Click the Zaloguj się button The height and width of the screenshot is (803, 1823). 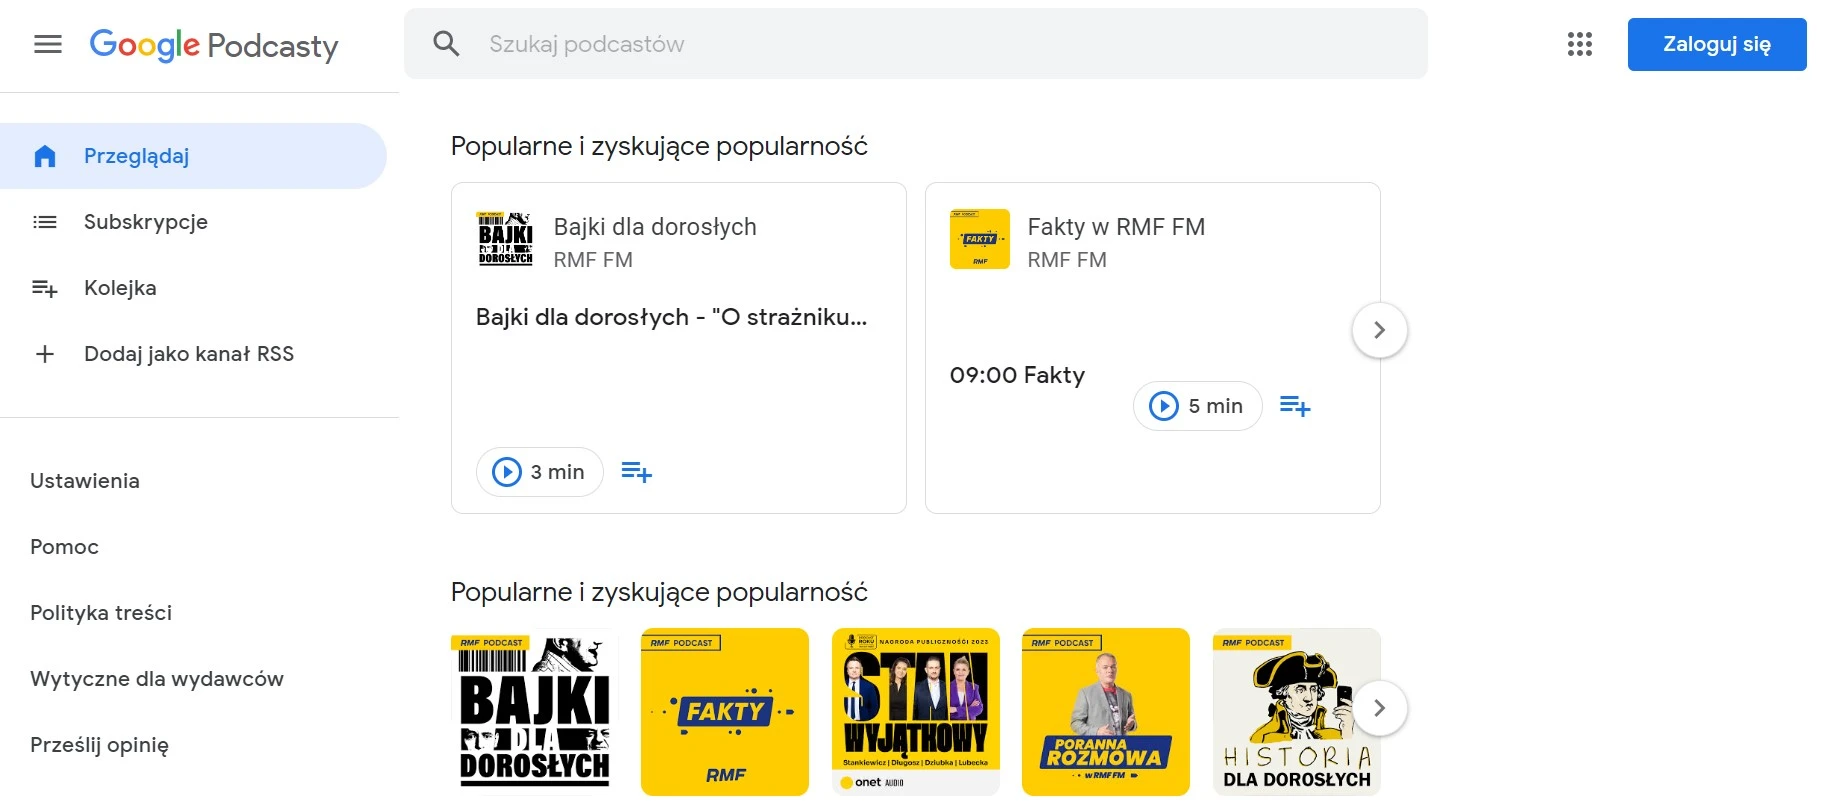point(1716,44)
